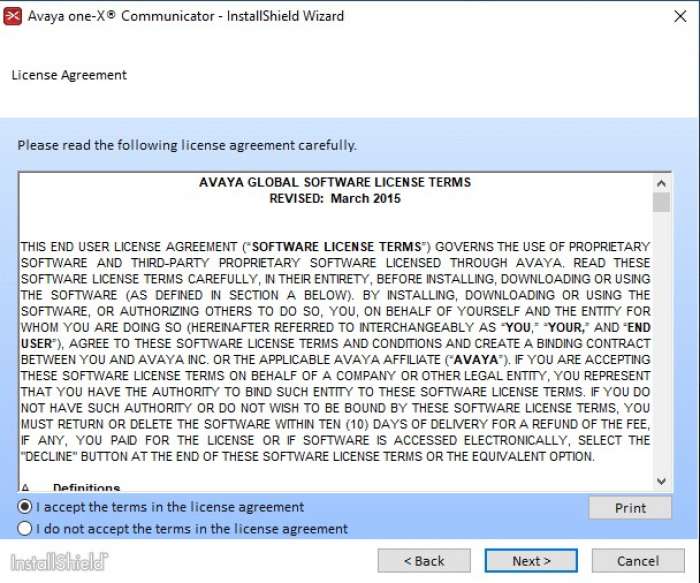Click the scrollbar down arrow in license box

(x=661, y=482)
